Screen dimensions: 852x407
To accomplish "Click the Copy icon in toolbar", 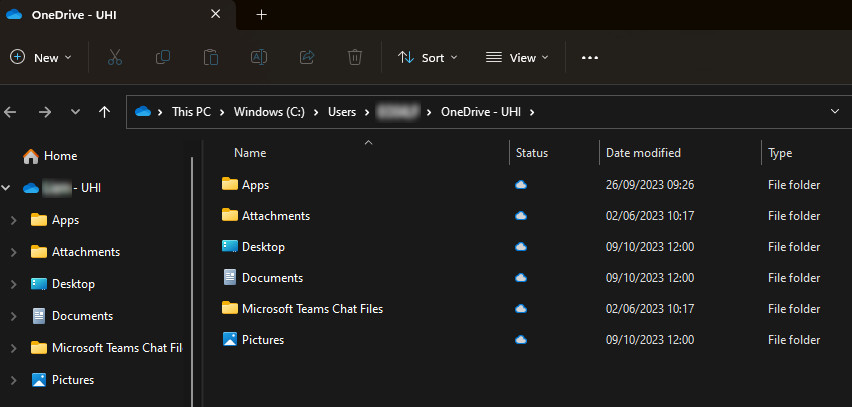I will pyautogui.click(x=162, y=58).
